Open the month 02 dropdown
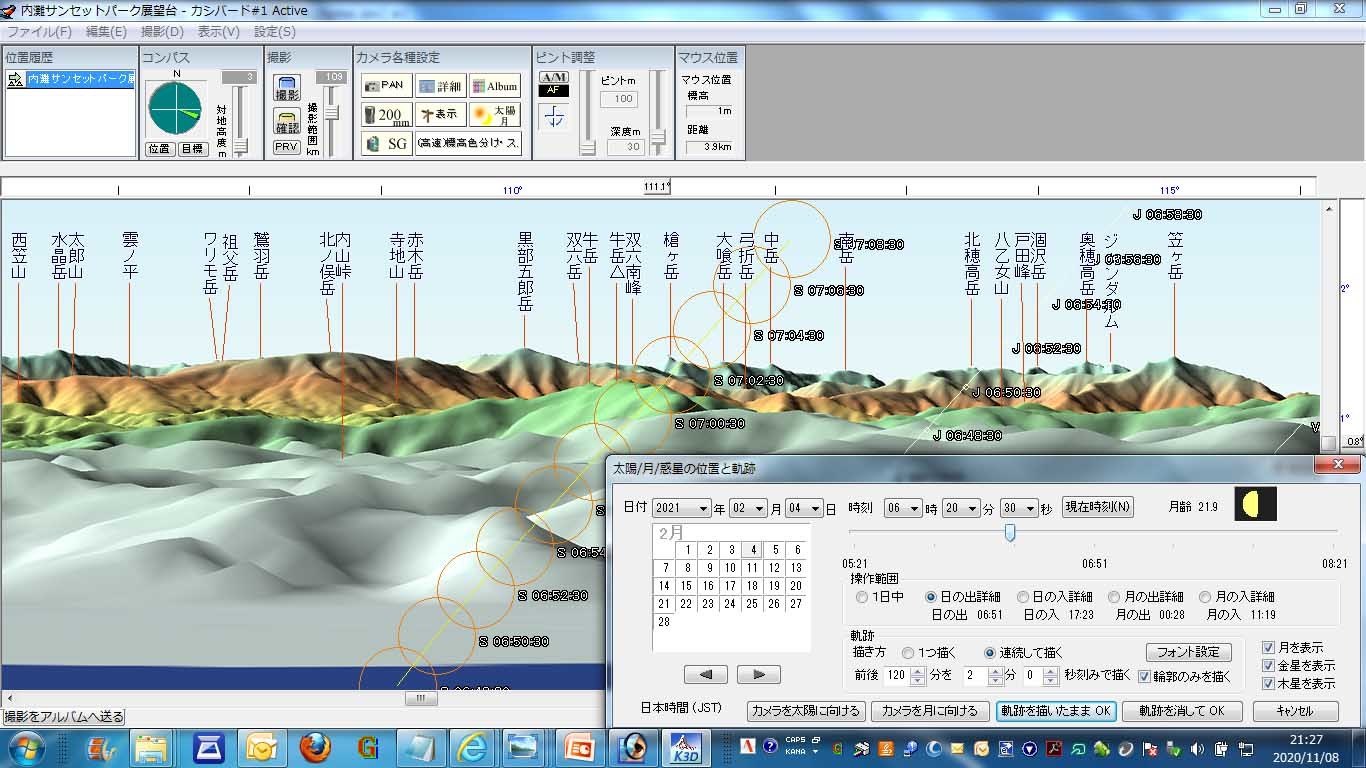Image resolution: width=1366 pixels, height=768 pixels. 748,509
